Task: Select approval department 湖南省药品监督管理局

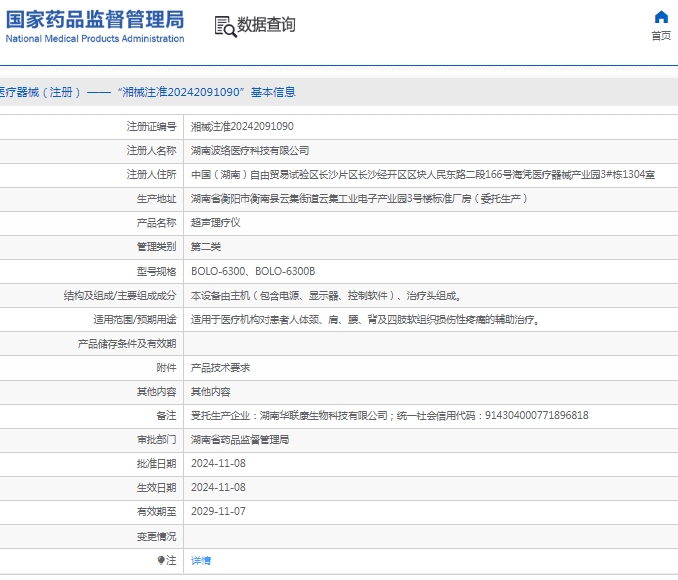Action: pyautogui.click(x=240, y=440)
